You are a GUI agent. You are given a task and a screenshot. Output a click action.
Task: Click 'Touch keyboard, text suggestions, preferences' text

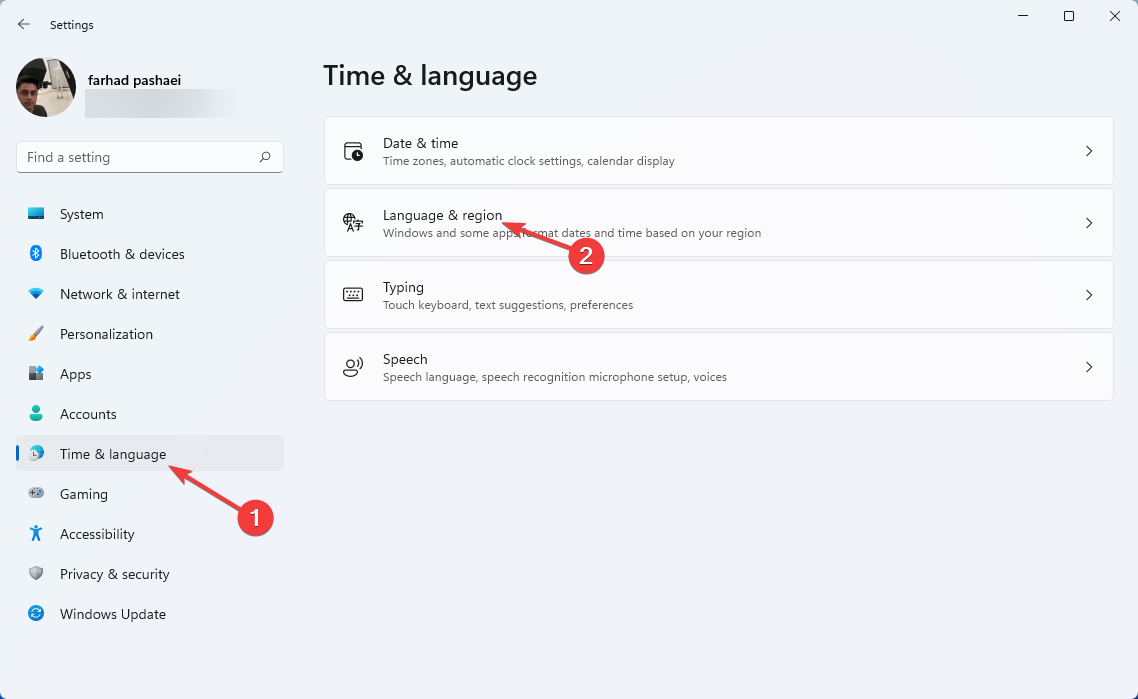pyautogui.click(x=507, y=305)
